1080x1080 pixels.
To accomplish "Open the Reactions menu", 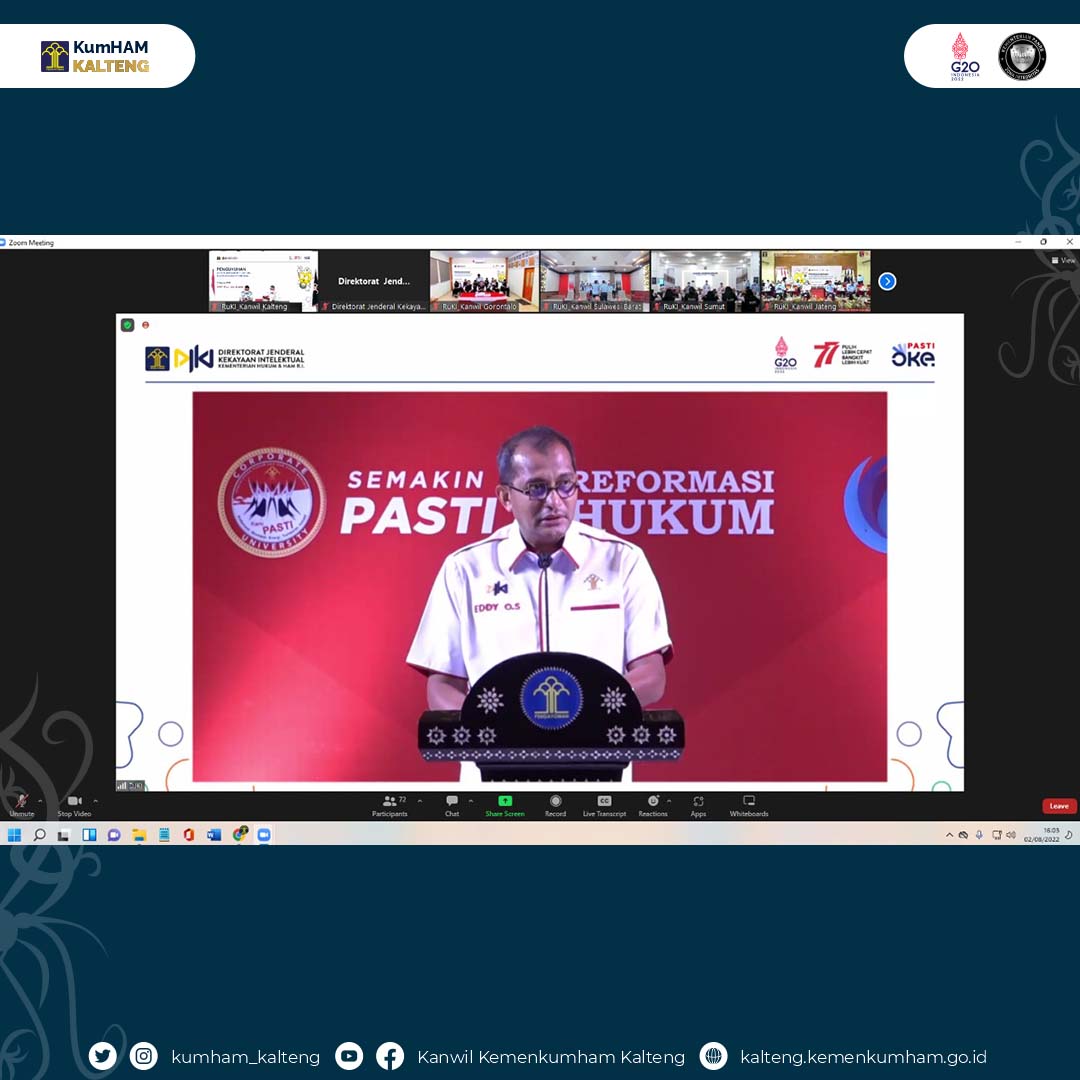I will 653,805.
